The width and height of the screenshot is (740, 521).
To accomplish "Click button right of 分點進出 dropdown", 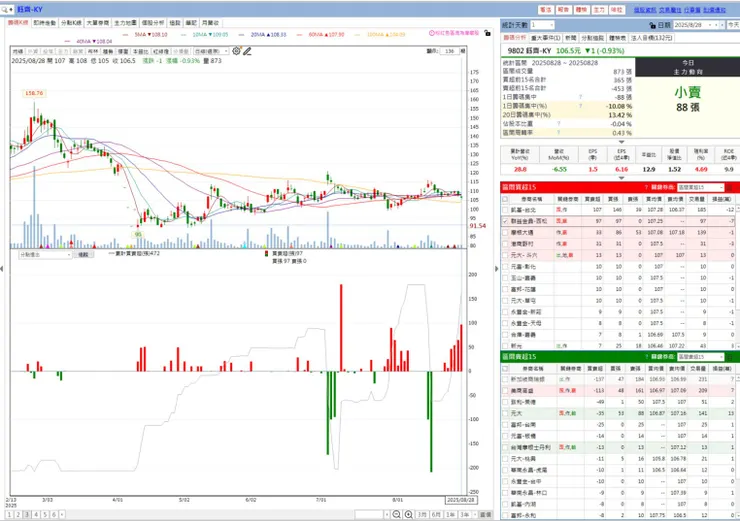I will (84, 254).
